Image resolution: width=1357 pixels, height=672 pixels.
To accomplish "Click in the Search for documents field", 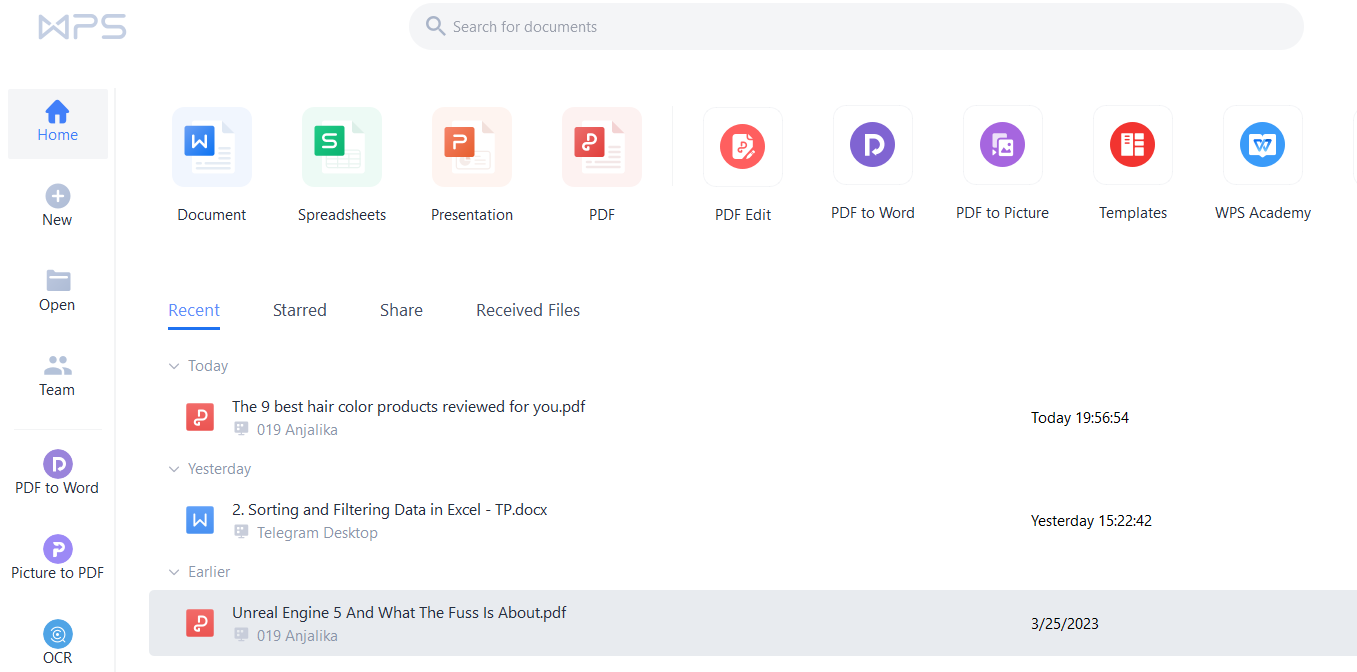I will [856, 26].
